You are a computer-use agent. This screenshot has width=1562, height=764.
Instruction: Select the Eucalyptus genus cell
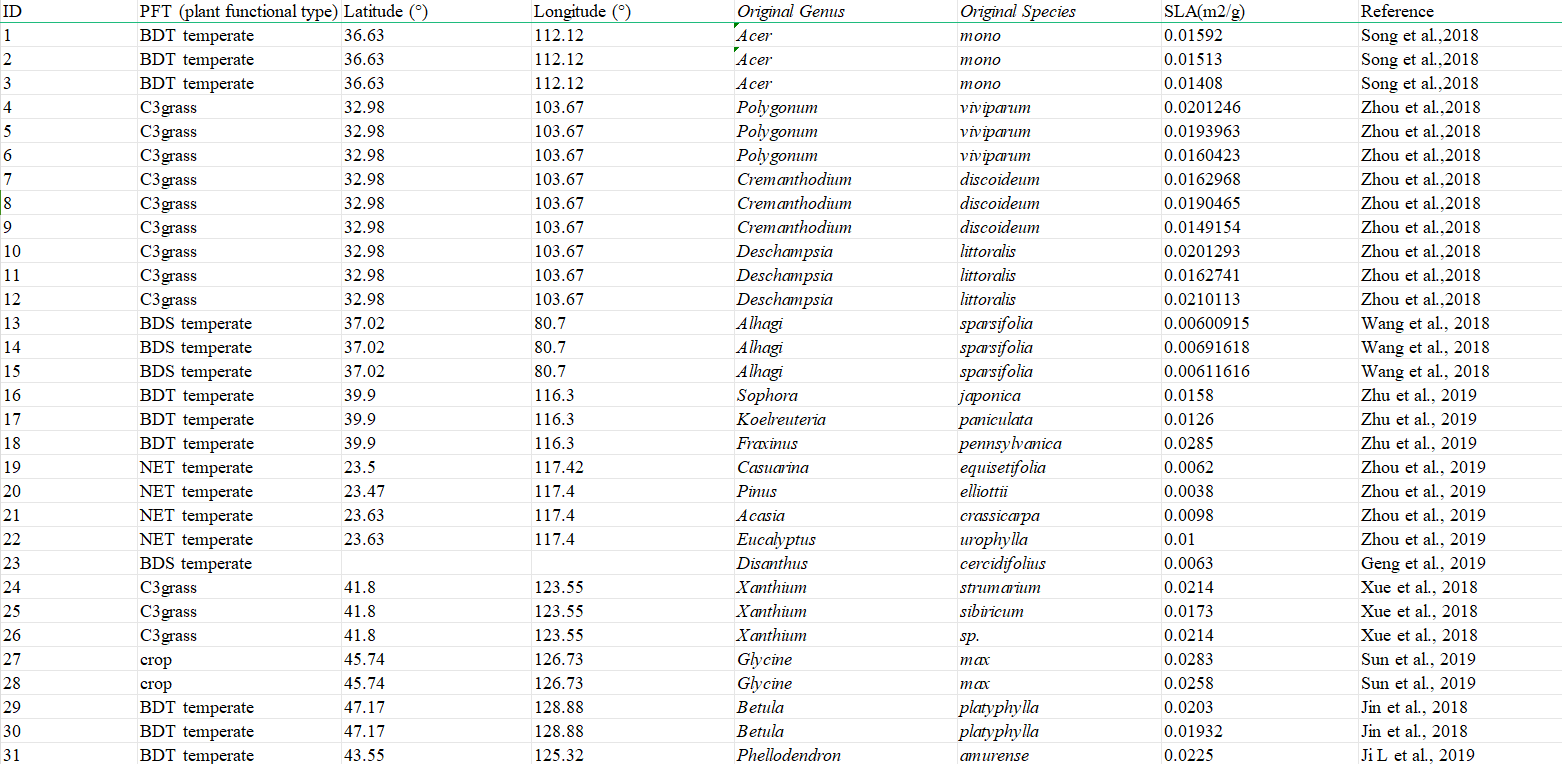point(776,540)
